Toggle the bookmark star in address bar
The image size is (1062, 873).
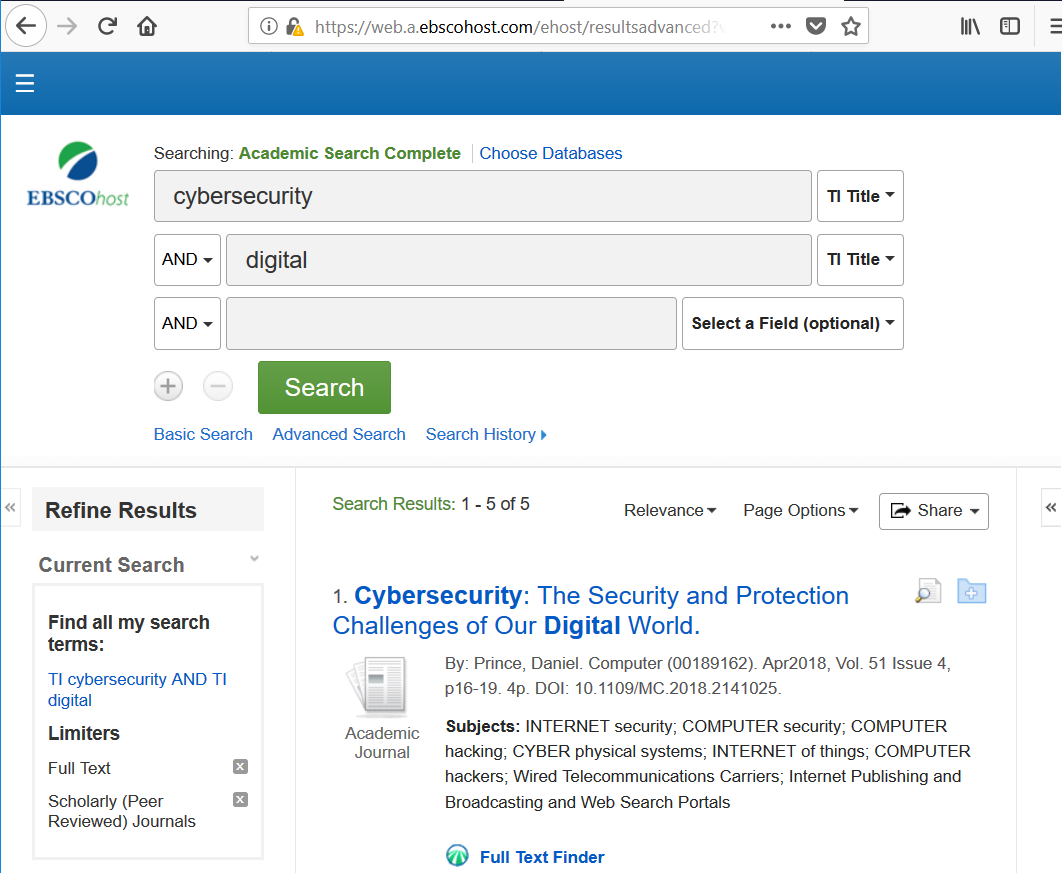coord(851,26)
